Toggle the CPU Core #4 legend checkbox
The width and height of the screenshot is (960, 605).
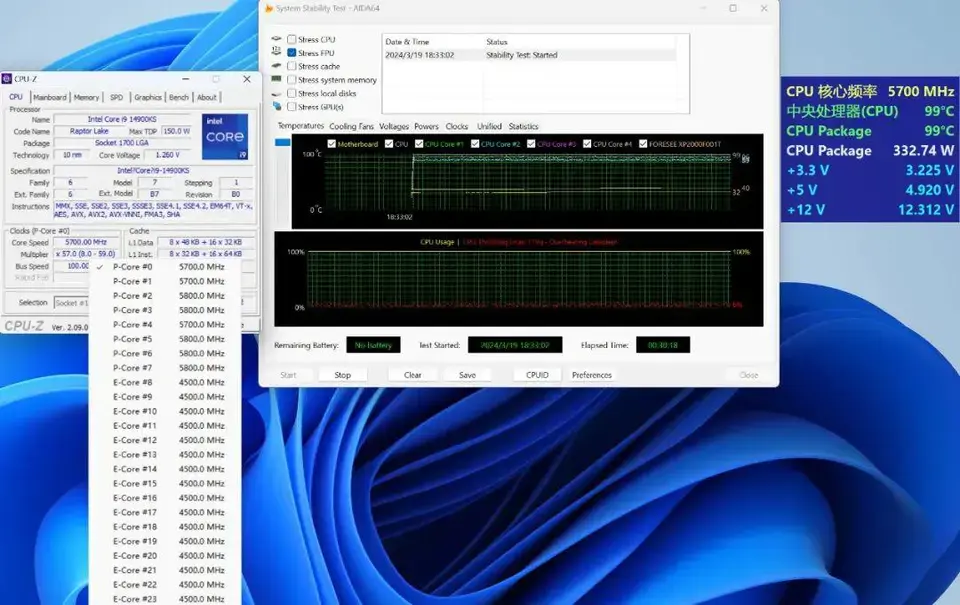pyautogui.click(x=587, y=144)
